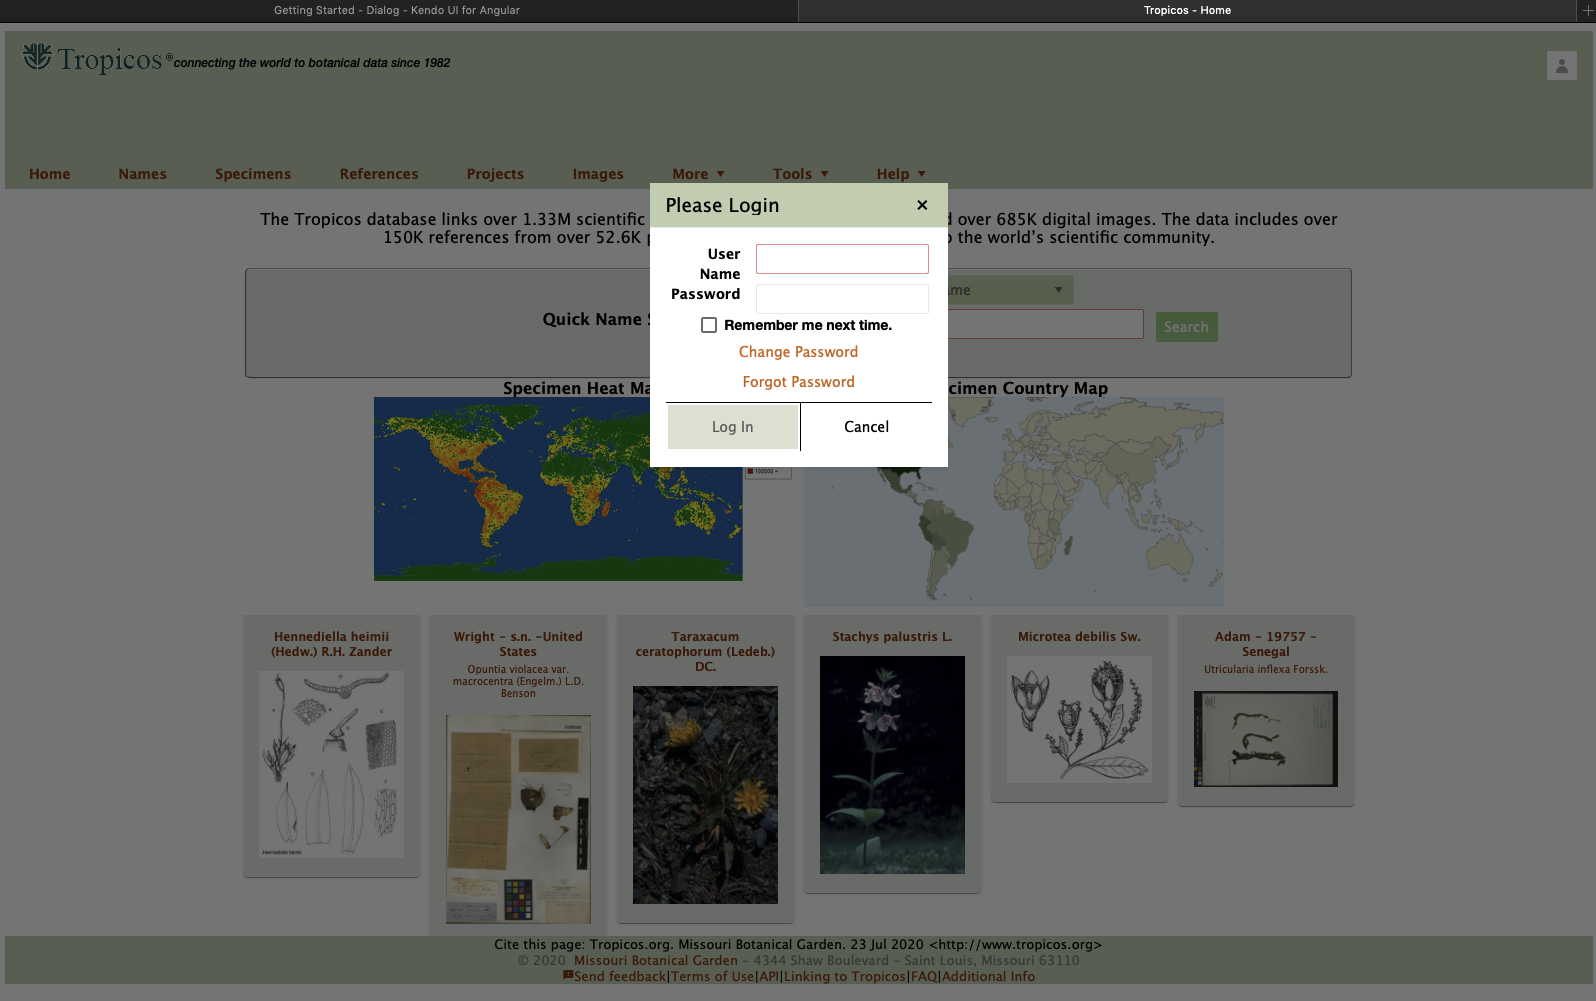
Task: Expand the More menu
Action: point(699,174)
